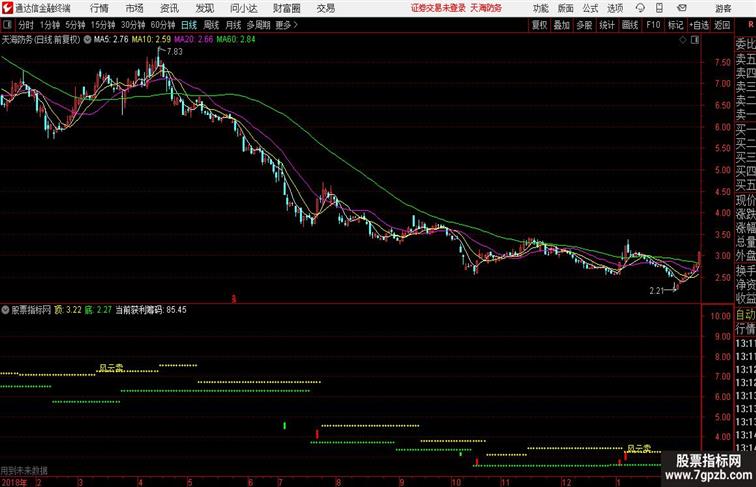Image resolution: width=756 pixels, height=487 pixels.
Task: Open the 问小达 menu
Action: (x=243, y=8)
